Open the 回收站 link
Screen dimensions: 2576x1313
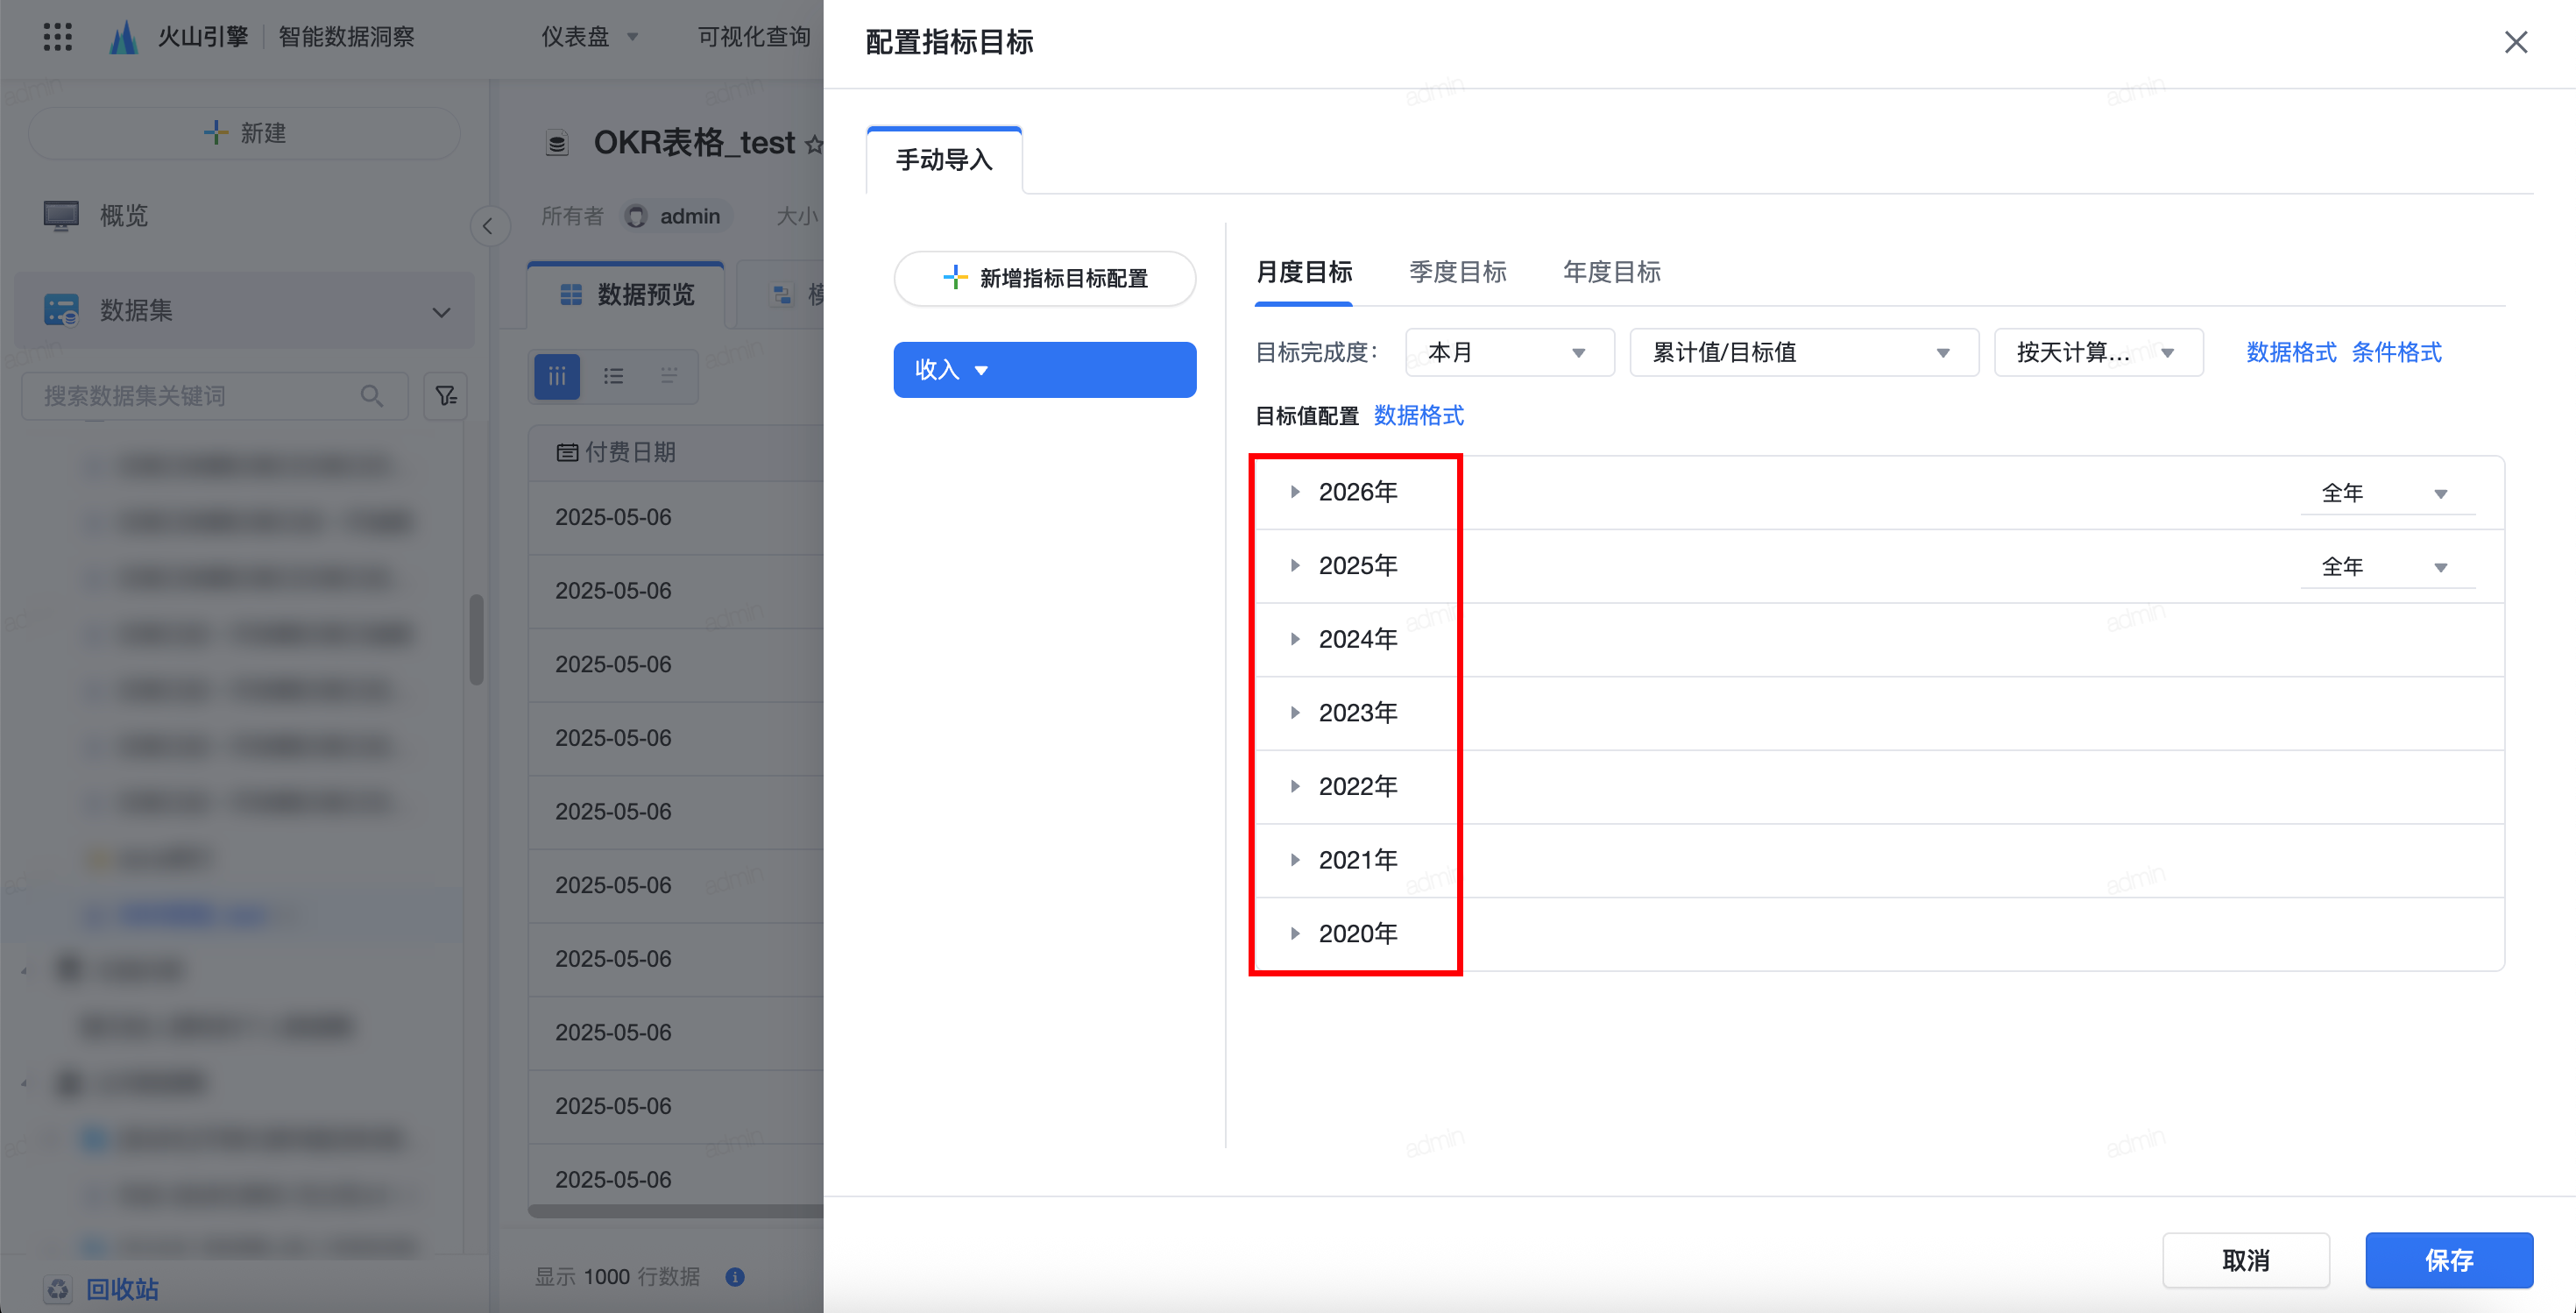(x=122, y=1289)
